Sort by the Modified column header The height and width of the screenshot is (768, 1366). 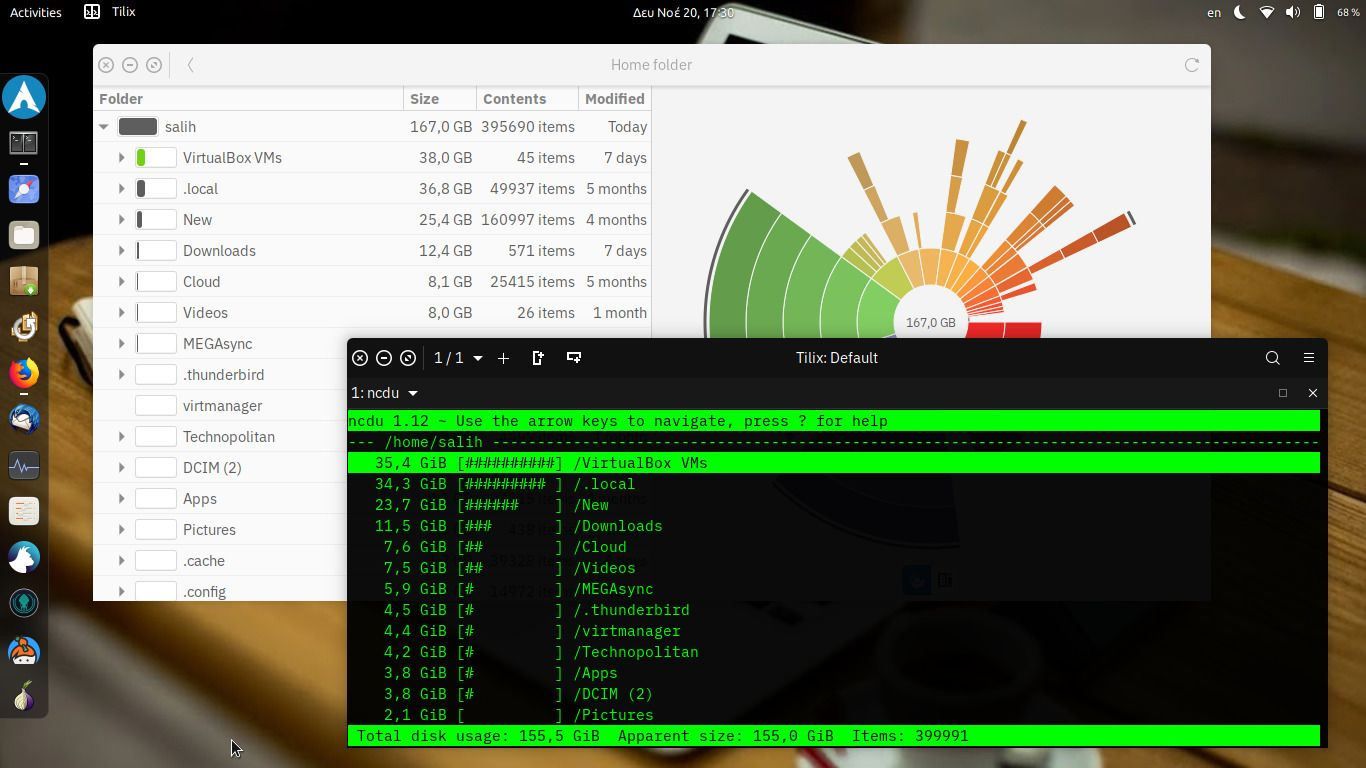(614, 99)
